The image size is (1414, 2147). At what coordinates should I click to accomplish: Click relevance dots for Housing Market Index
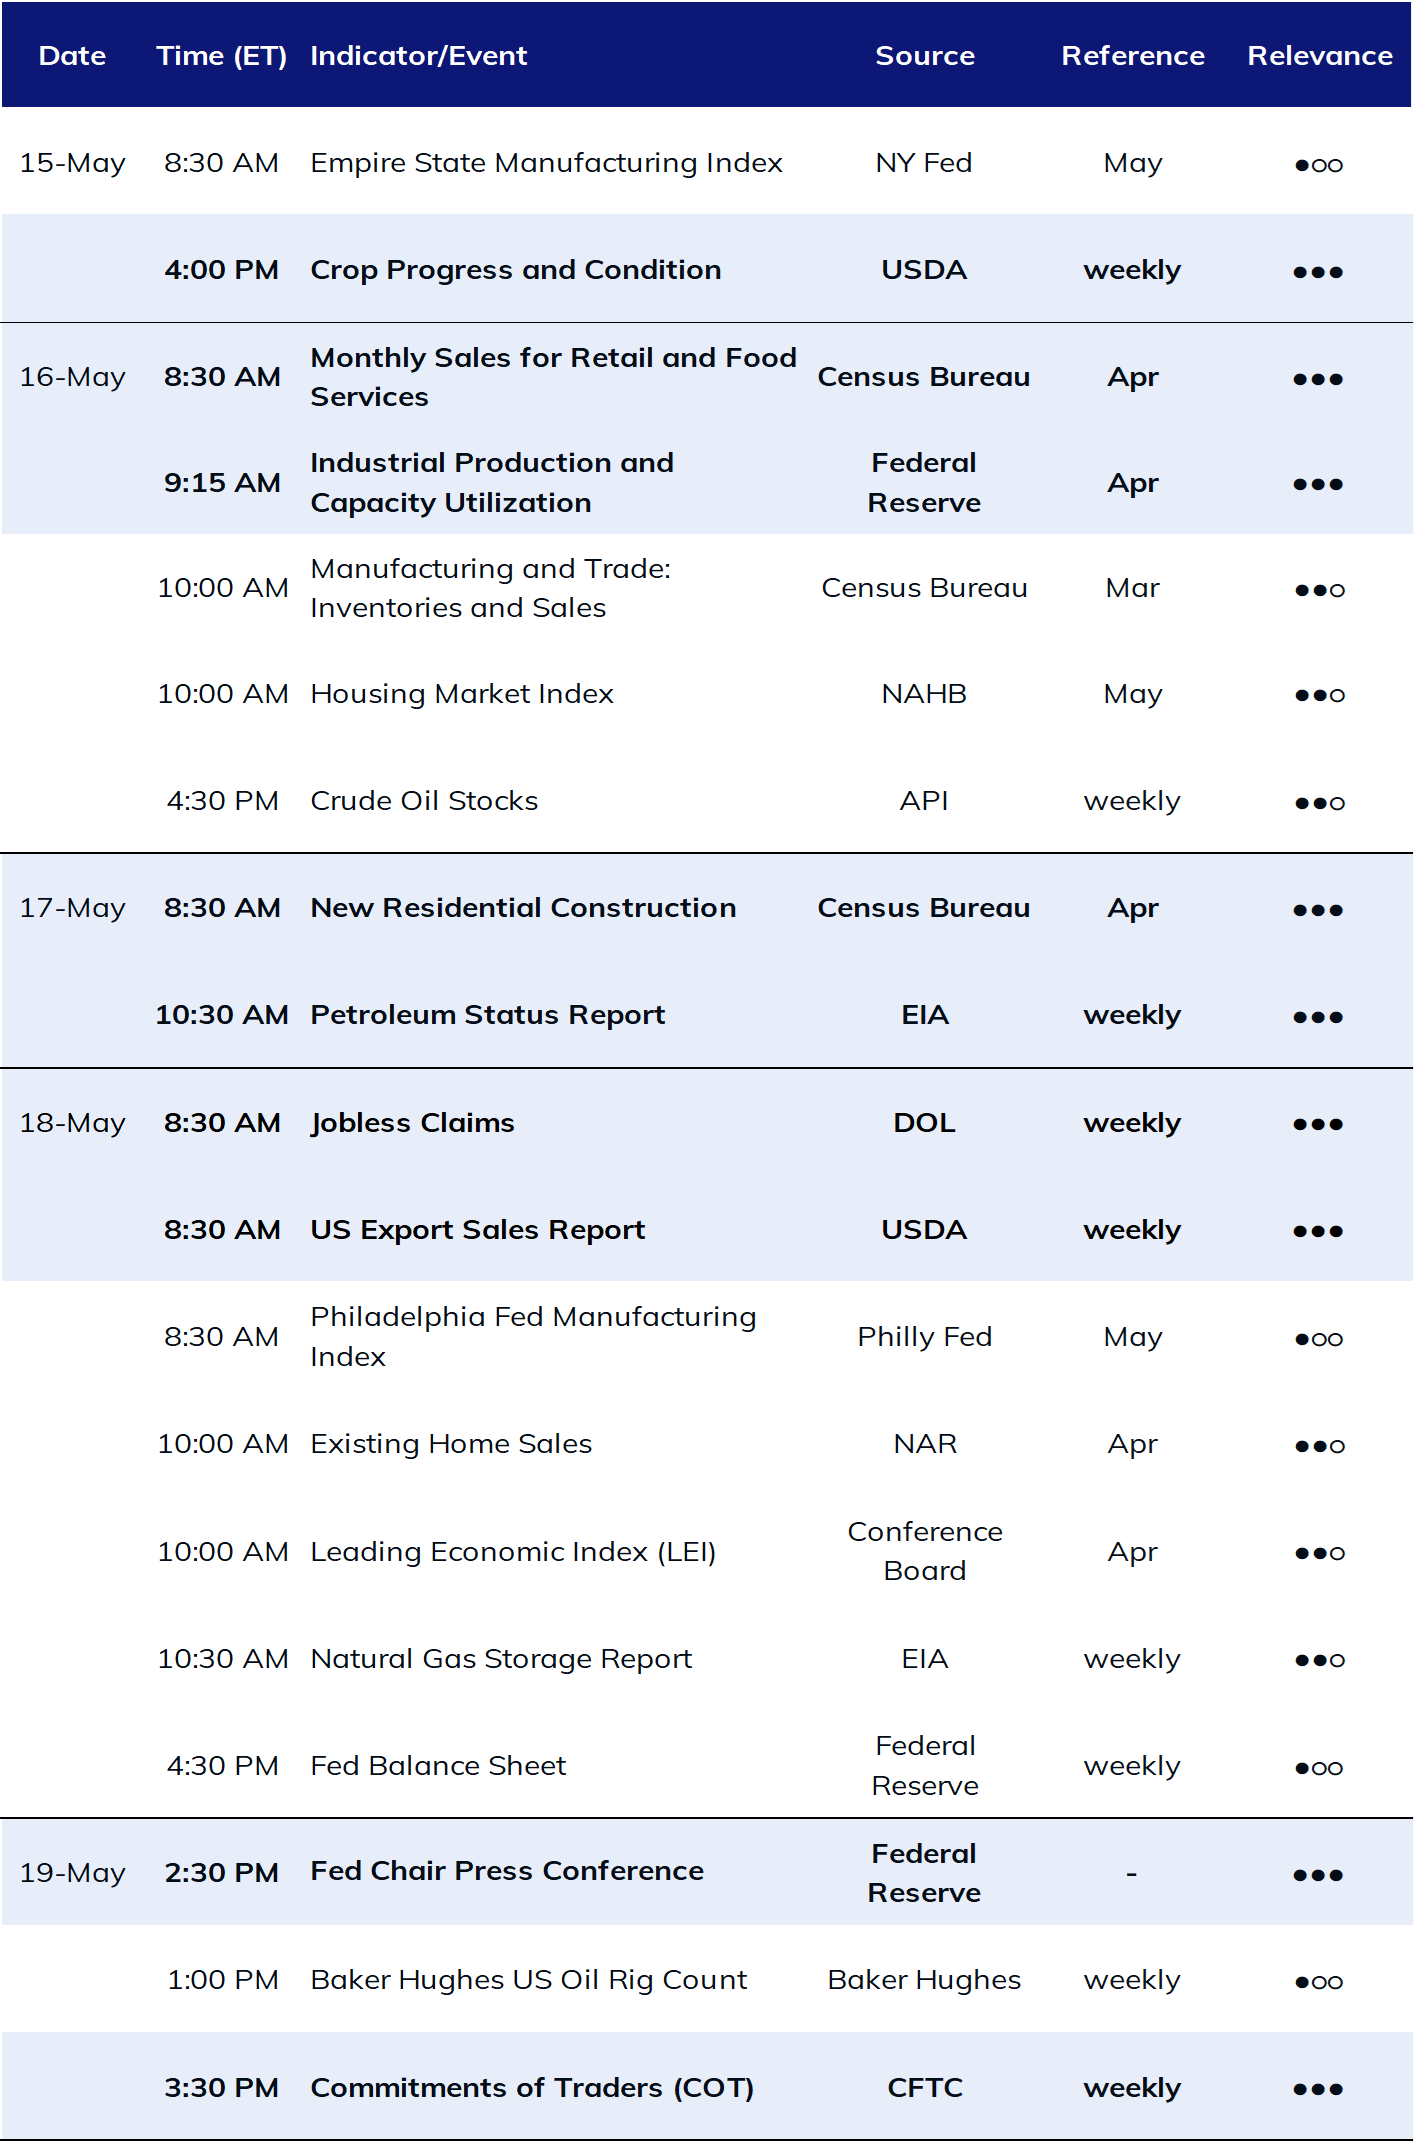pos(1319,695)
